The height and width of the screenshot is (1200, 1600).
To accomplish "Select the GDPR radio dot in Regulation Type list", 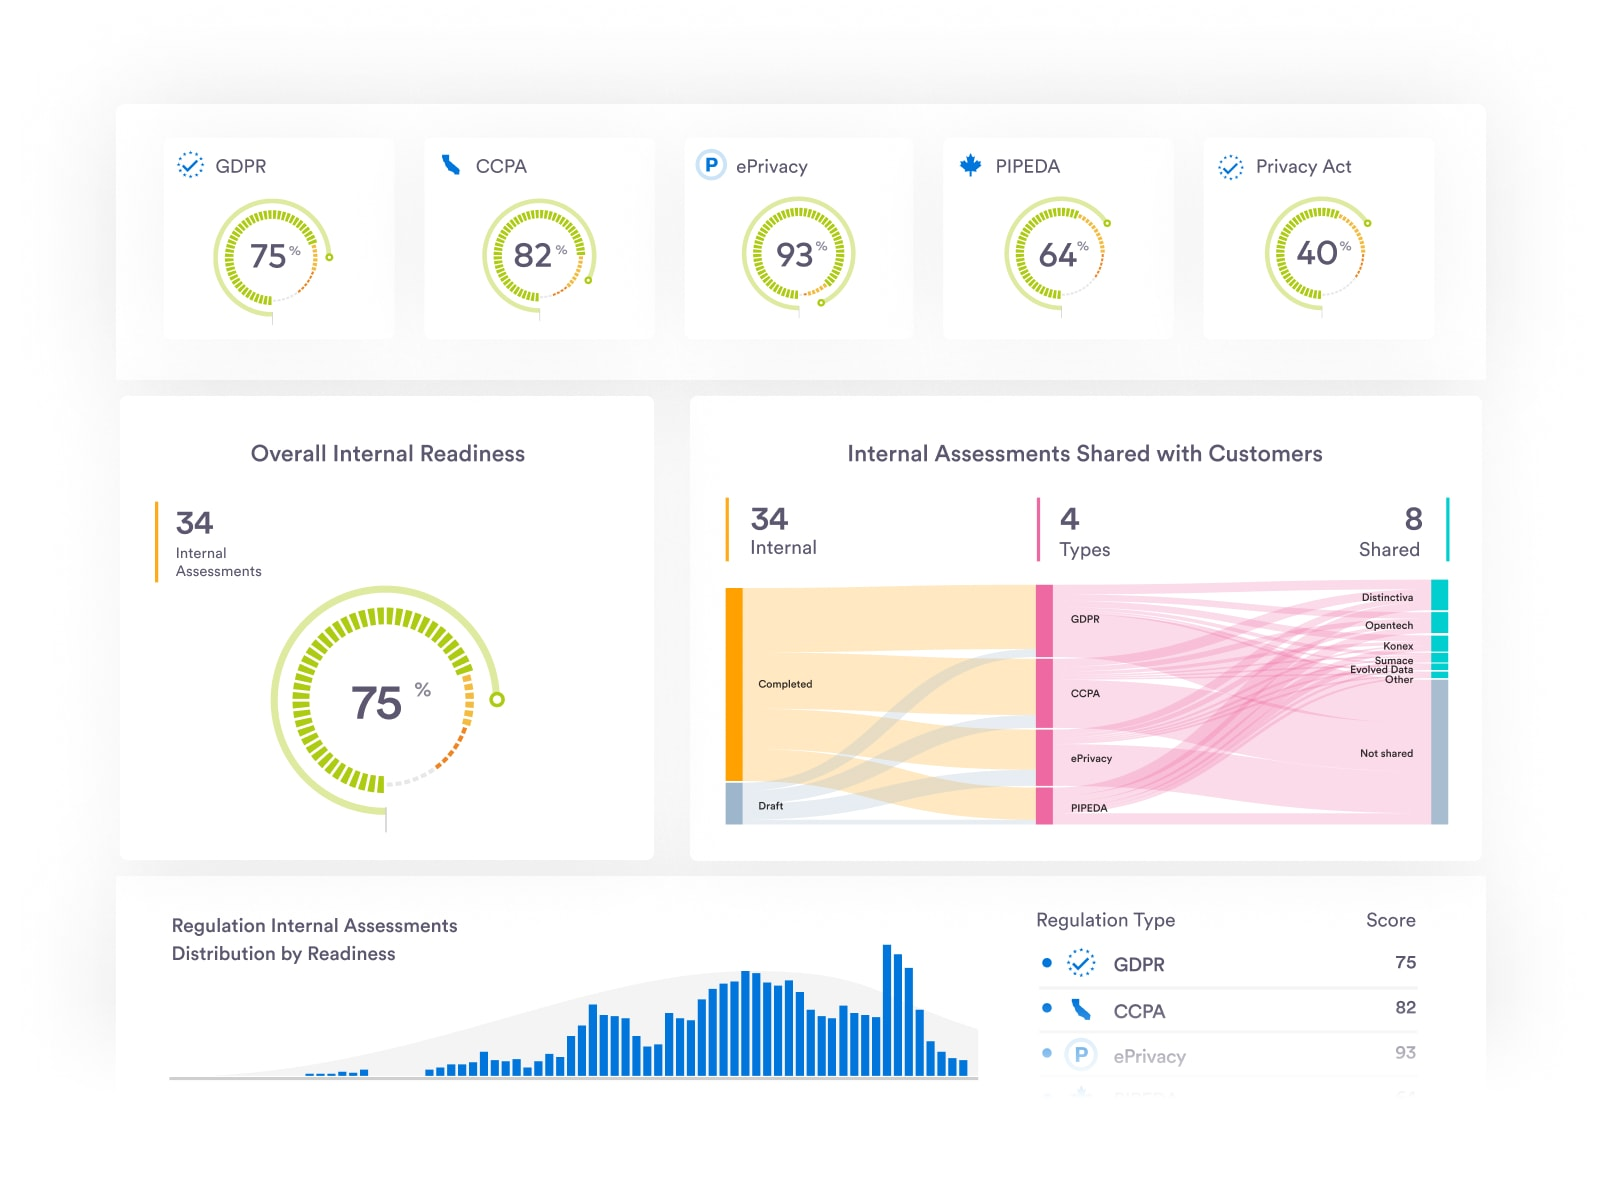I will coord(1047,963).
